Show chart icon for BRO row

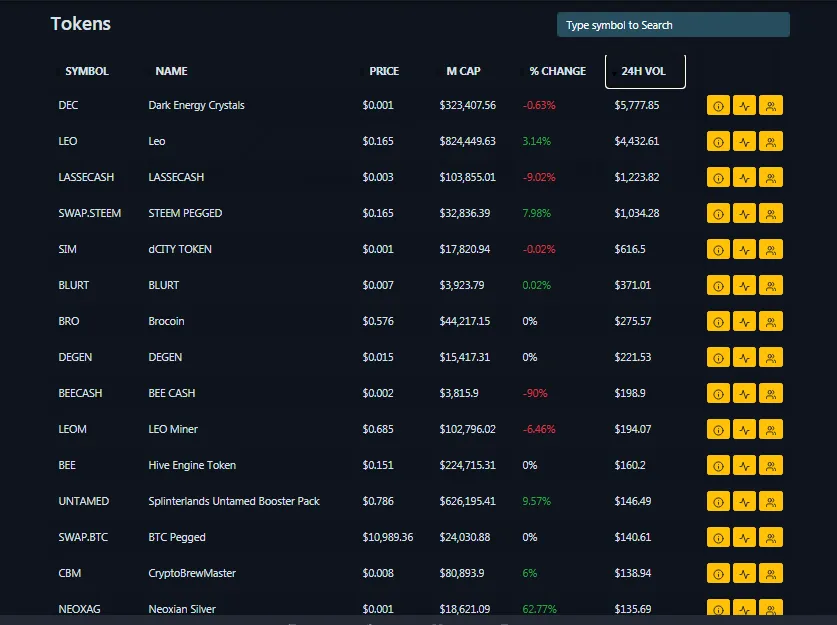tap(744, 321)
